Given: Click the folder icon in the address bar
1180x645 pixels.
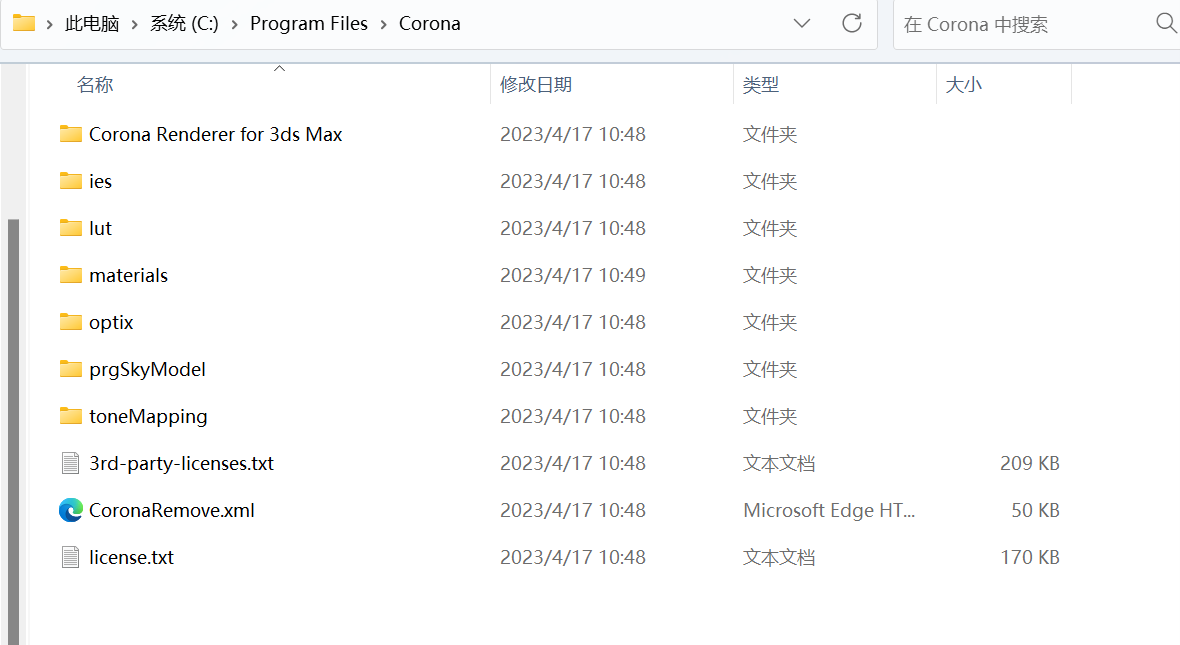Looking at the screenshot, I should [24, 23].
